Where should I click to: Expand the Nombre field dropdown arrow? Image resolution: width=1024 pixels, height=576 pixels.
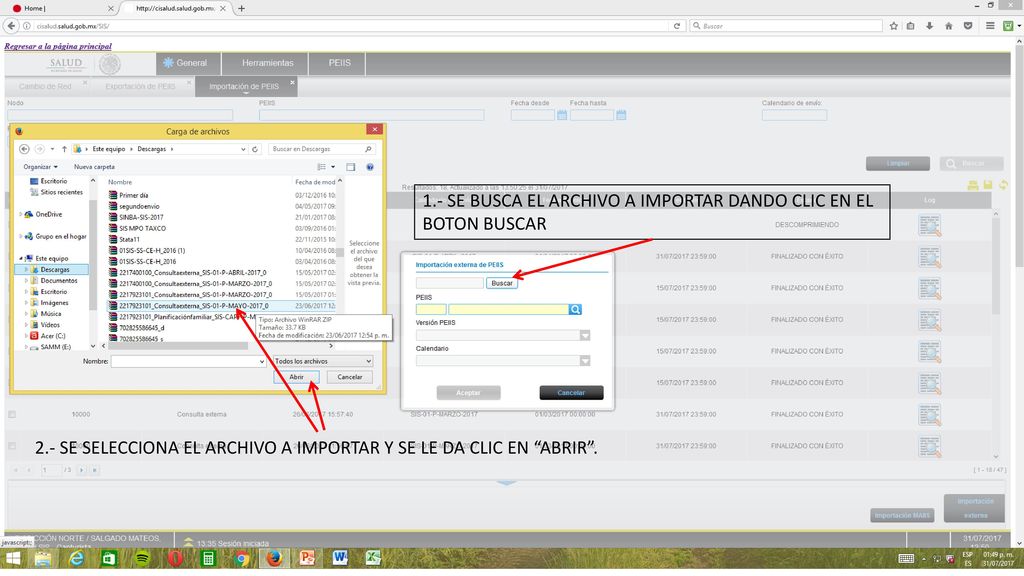coord(261,361)
